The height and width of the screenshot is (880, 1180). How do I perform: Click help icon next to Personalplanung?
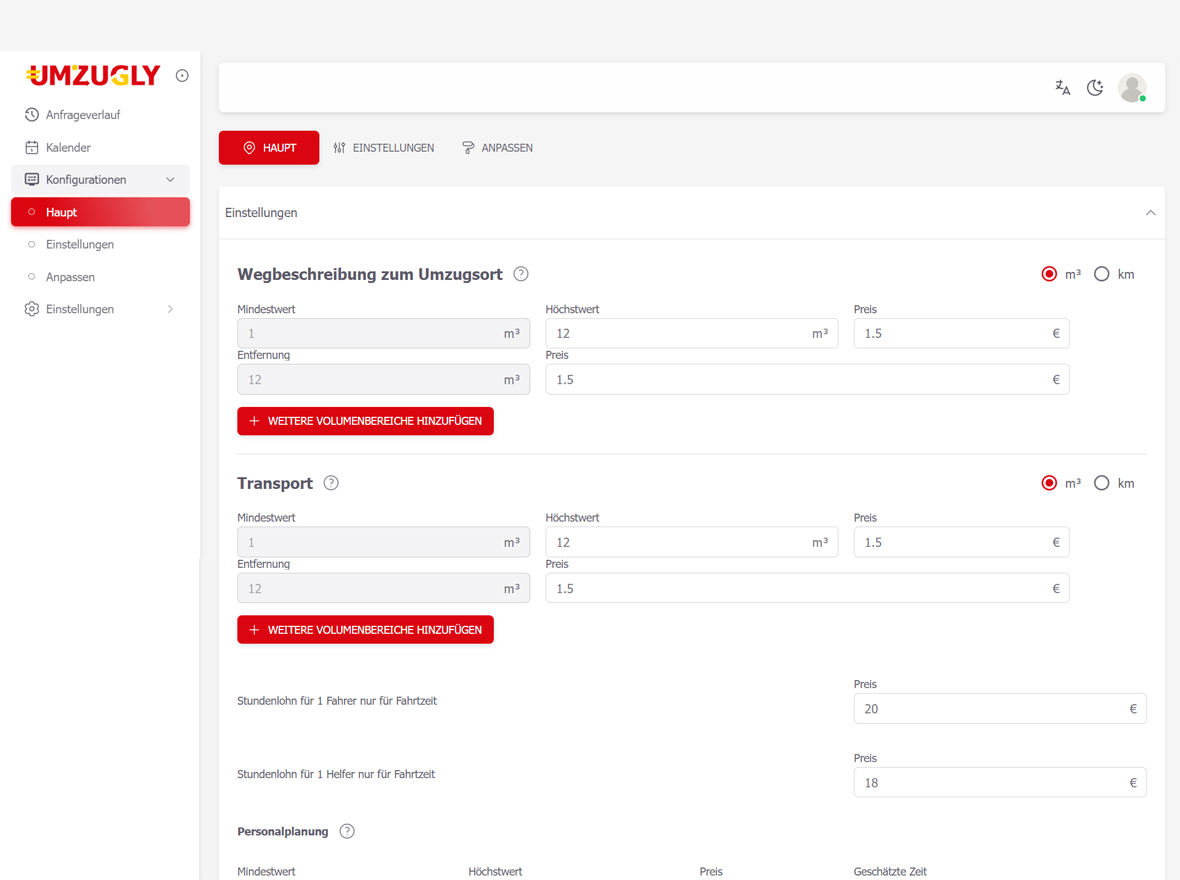tap(347, 831)
